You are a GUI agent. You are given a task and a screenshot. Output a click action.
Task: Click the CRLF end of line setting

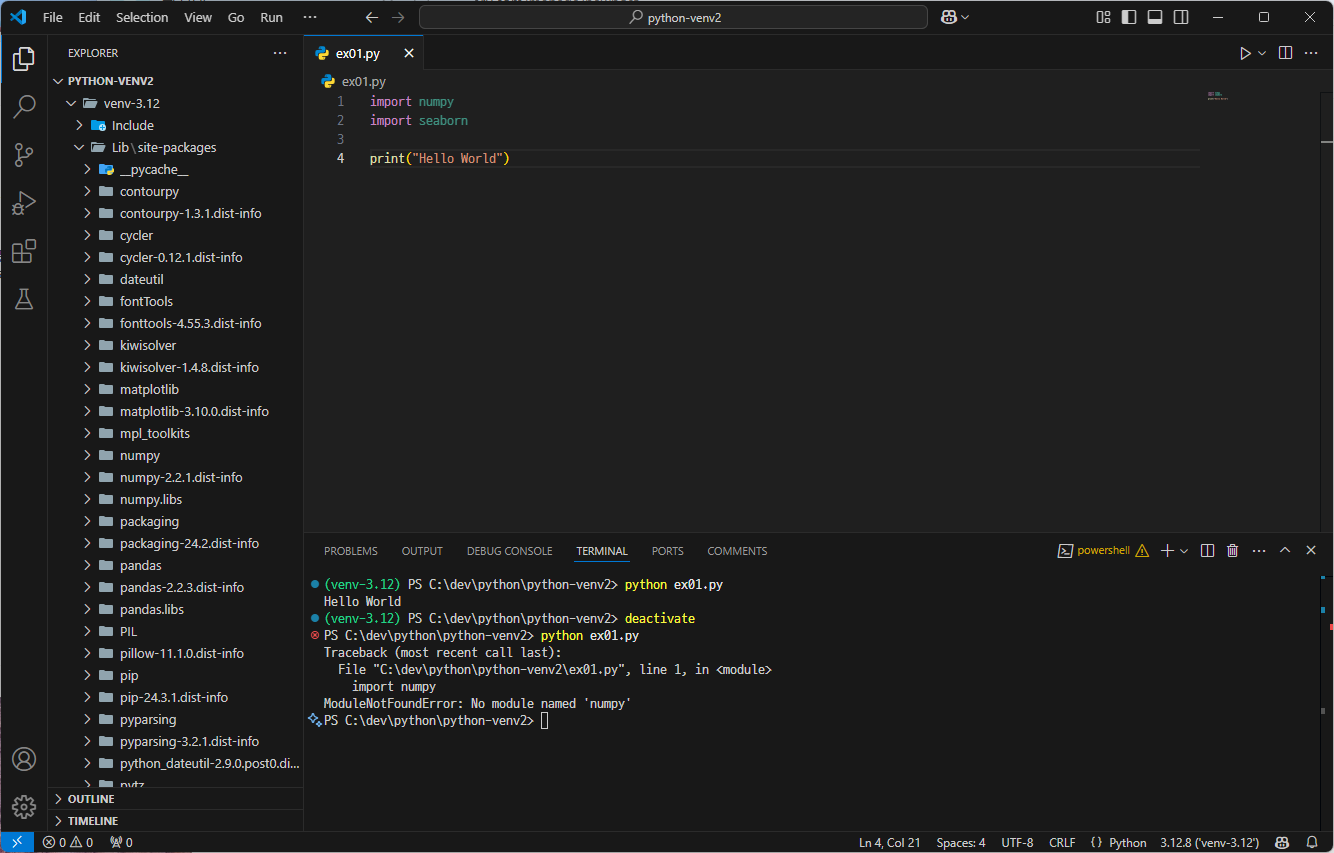coord(1062,842)
